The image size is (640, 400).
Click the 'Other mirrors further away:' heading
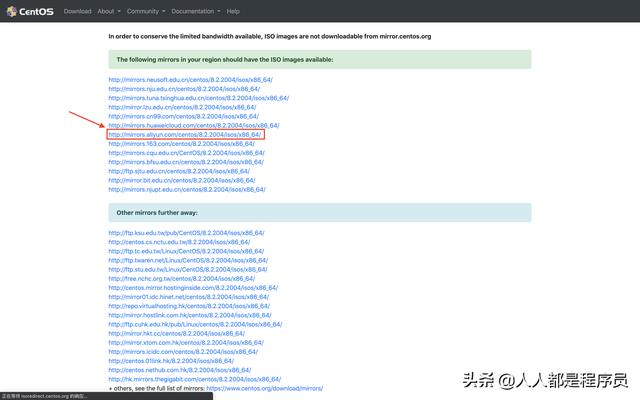tap(157, 213)
